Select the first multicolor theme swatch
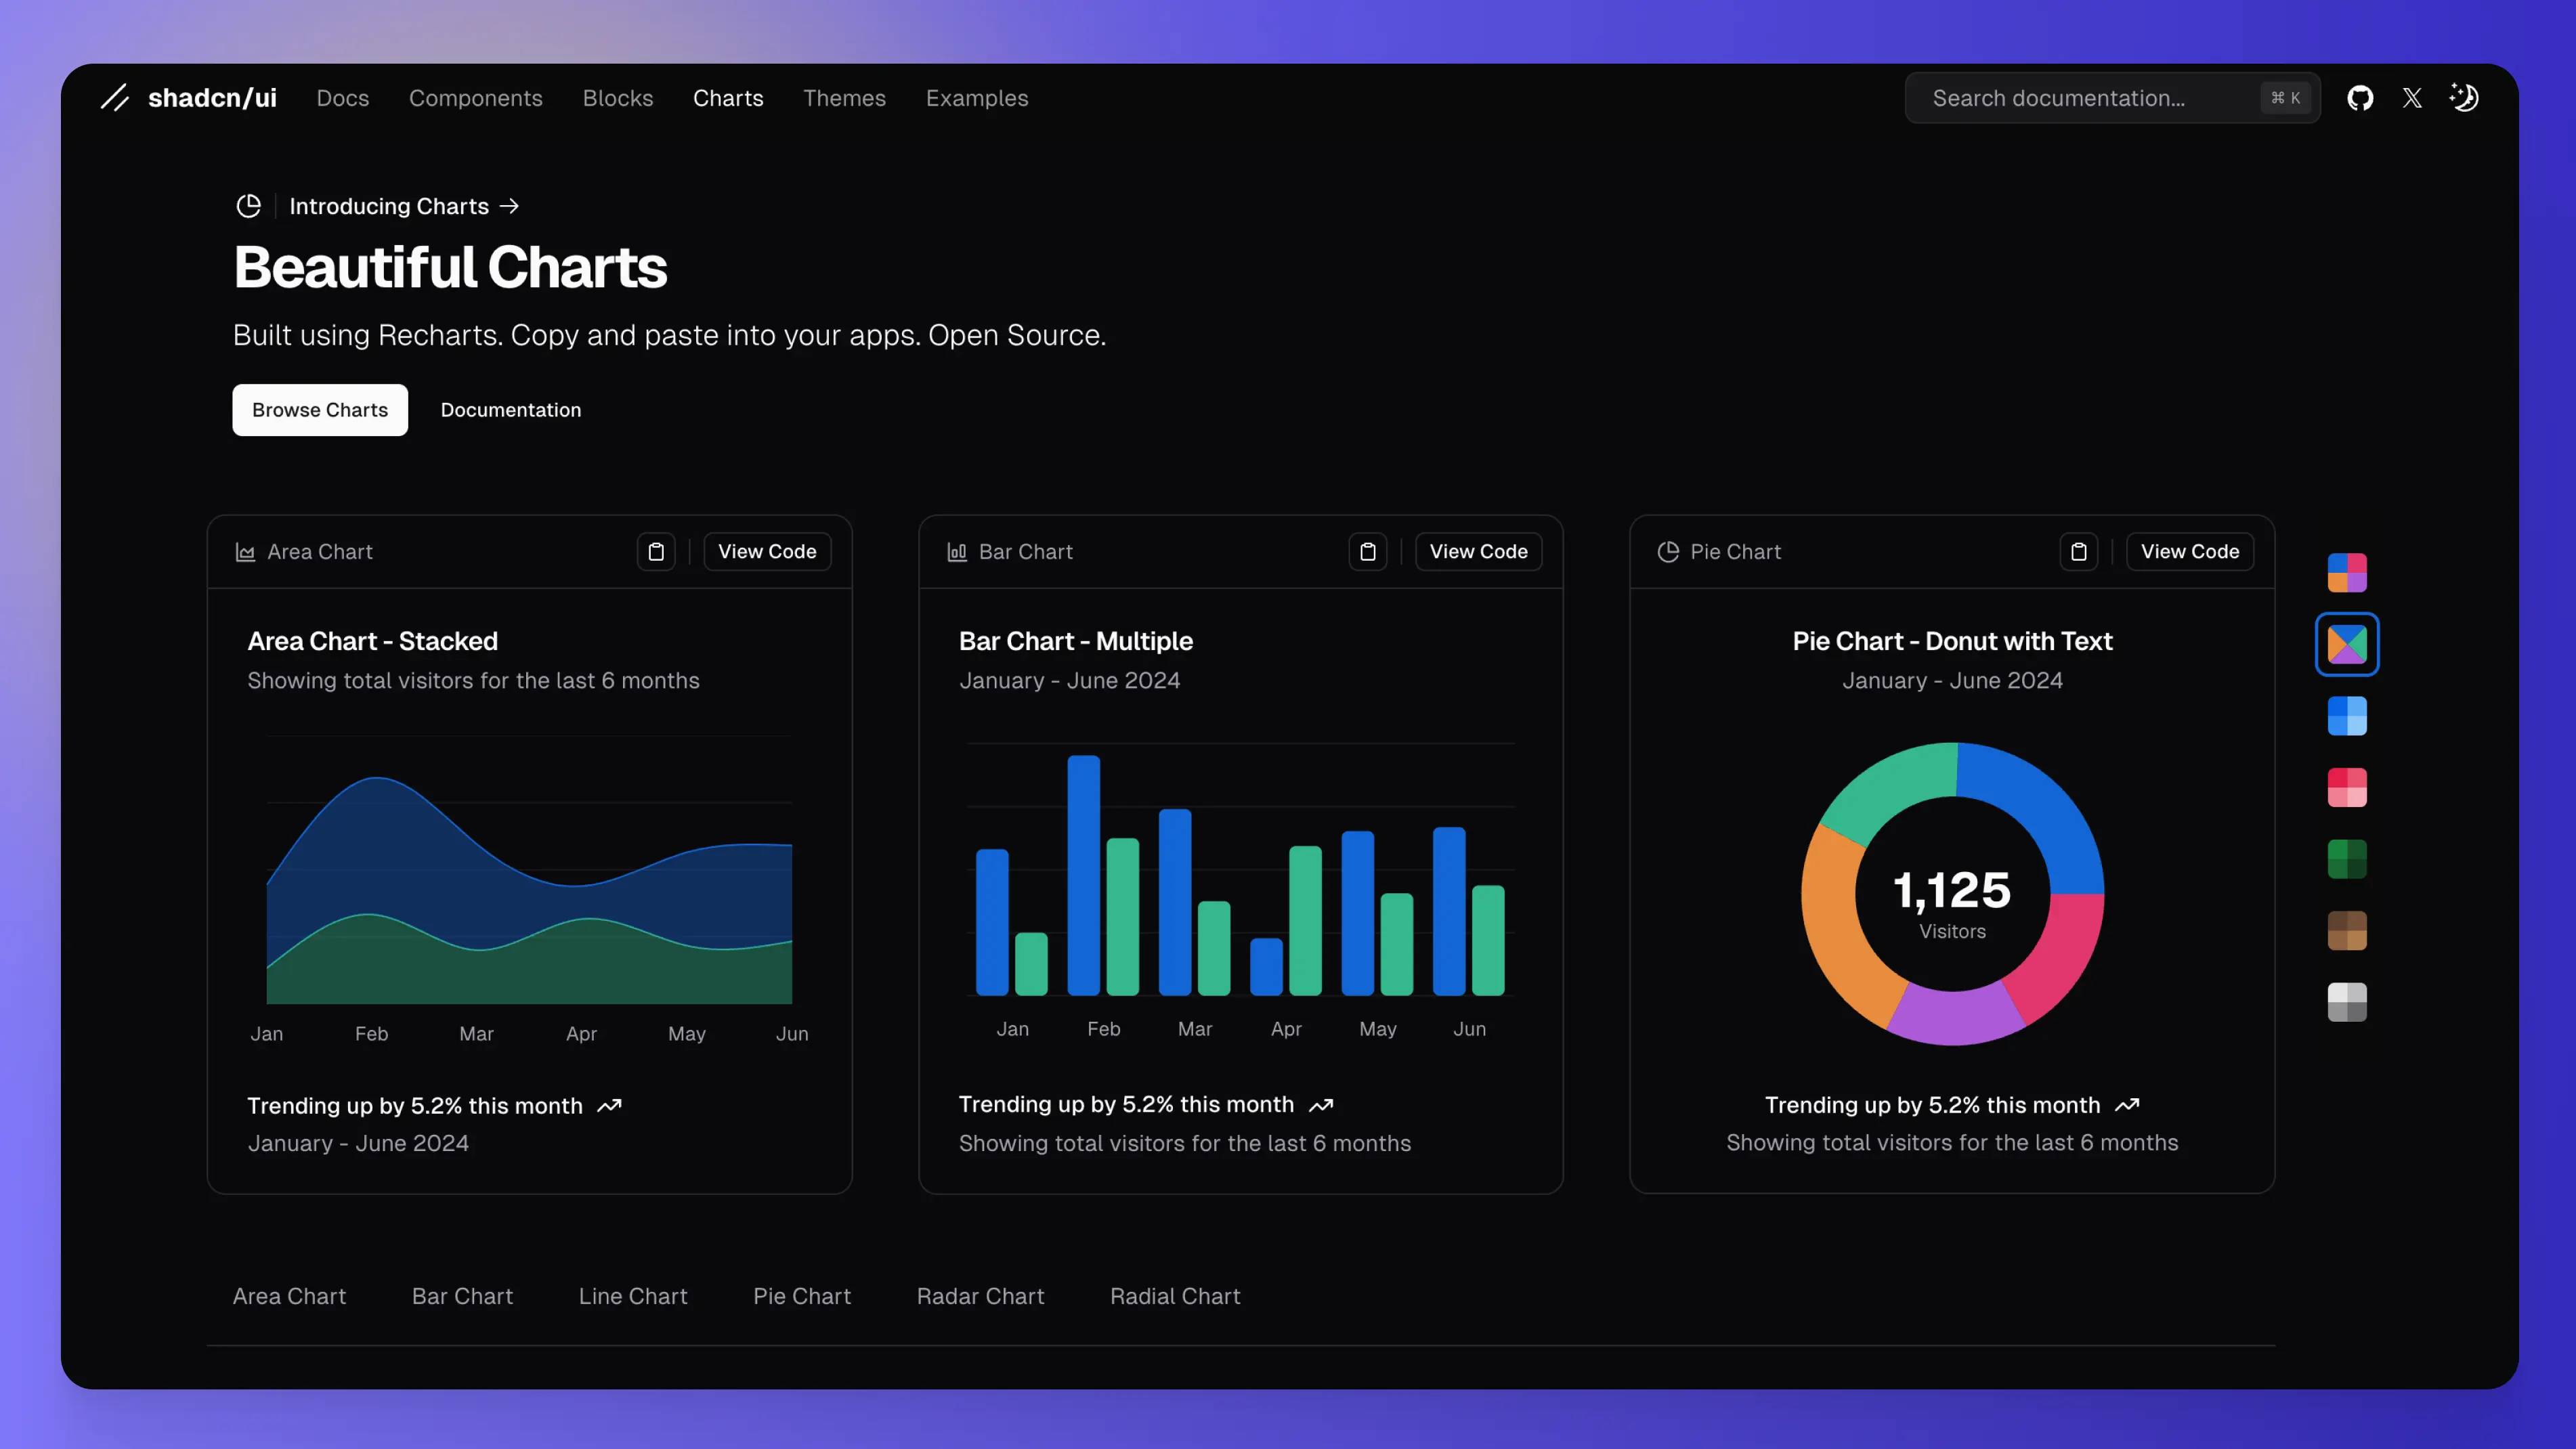Viewport: 2576px width, 1449px height. [2346, 573]
